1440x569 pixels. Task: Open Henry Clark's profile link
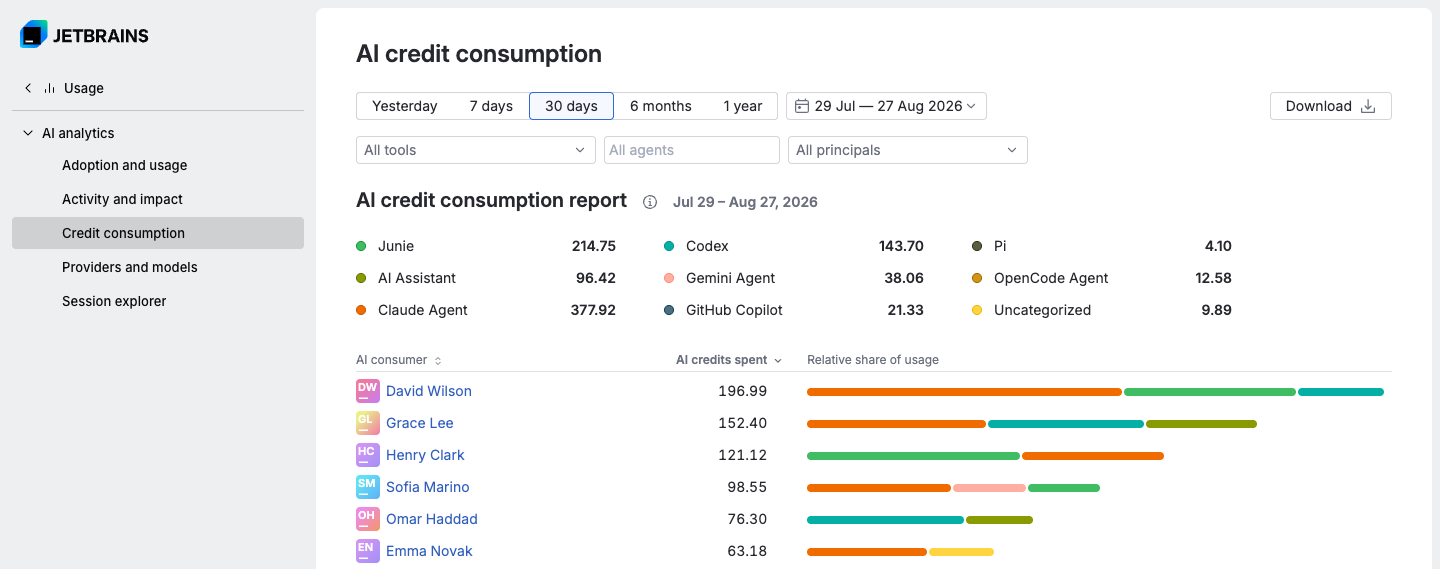click(425, 455)
